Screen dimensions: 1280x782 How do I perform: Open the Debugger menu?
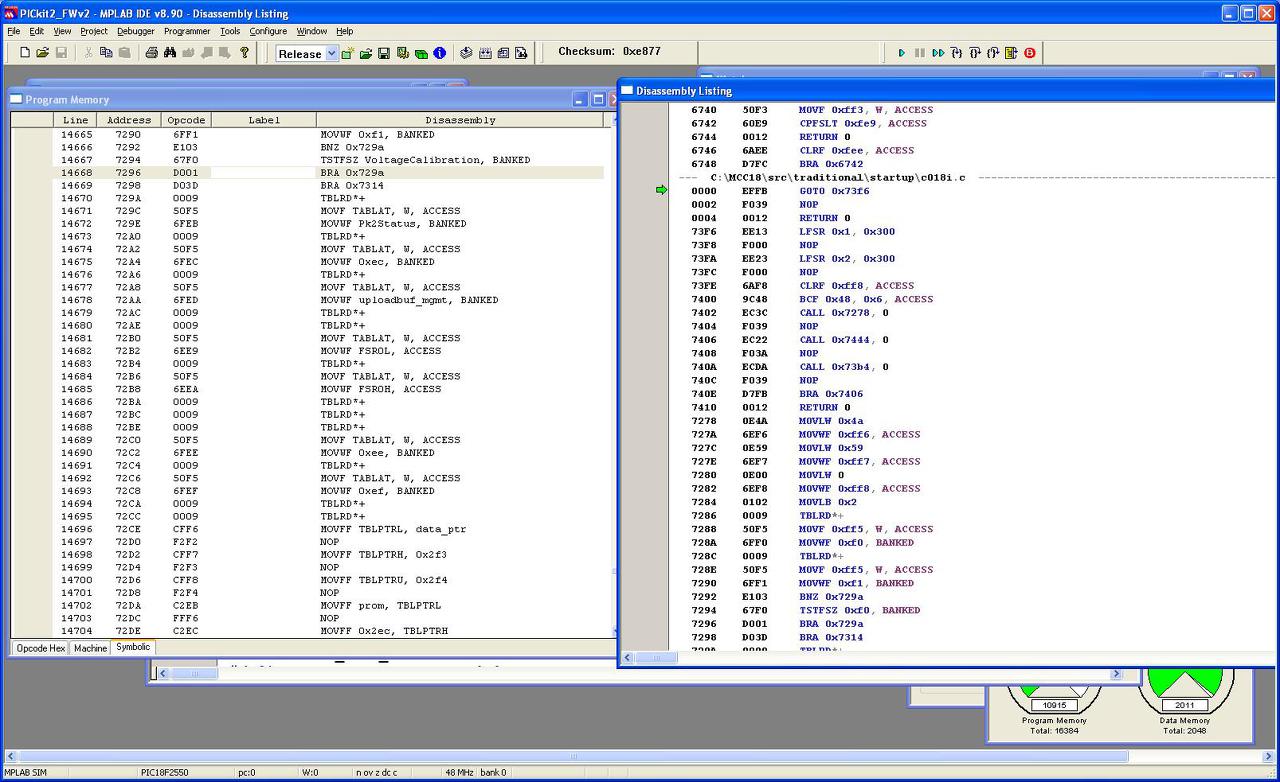[x=135, y=31]
